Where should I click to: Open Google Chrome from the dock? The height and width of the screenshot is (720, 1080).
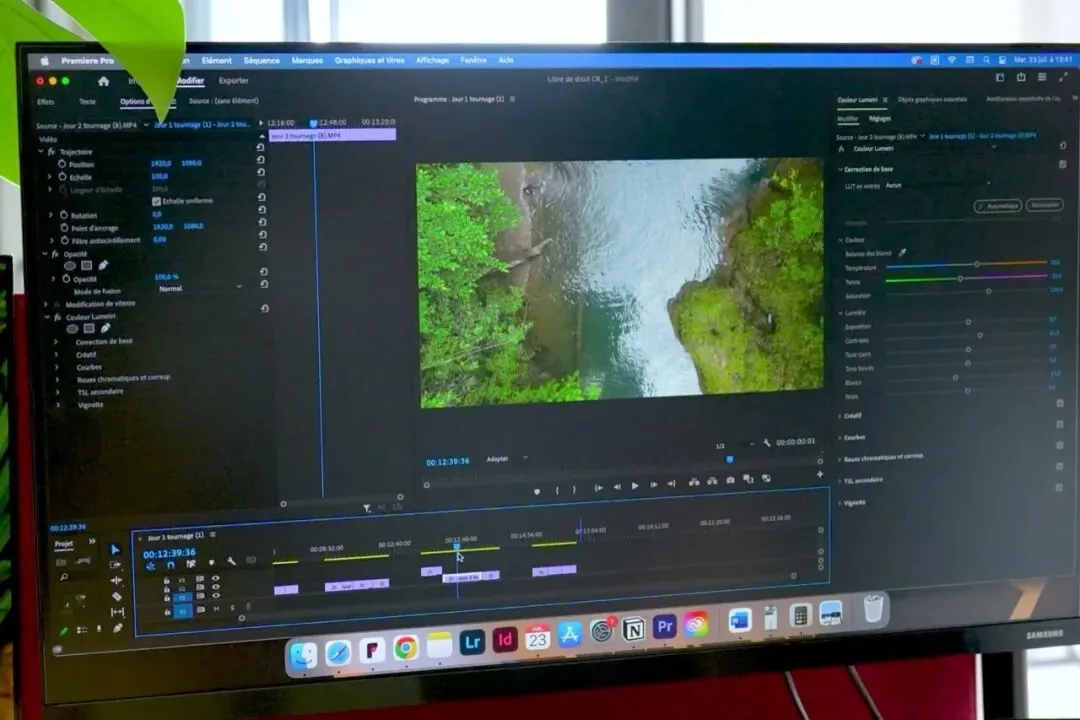(x=406, y=648)
